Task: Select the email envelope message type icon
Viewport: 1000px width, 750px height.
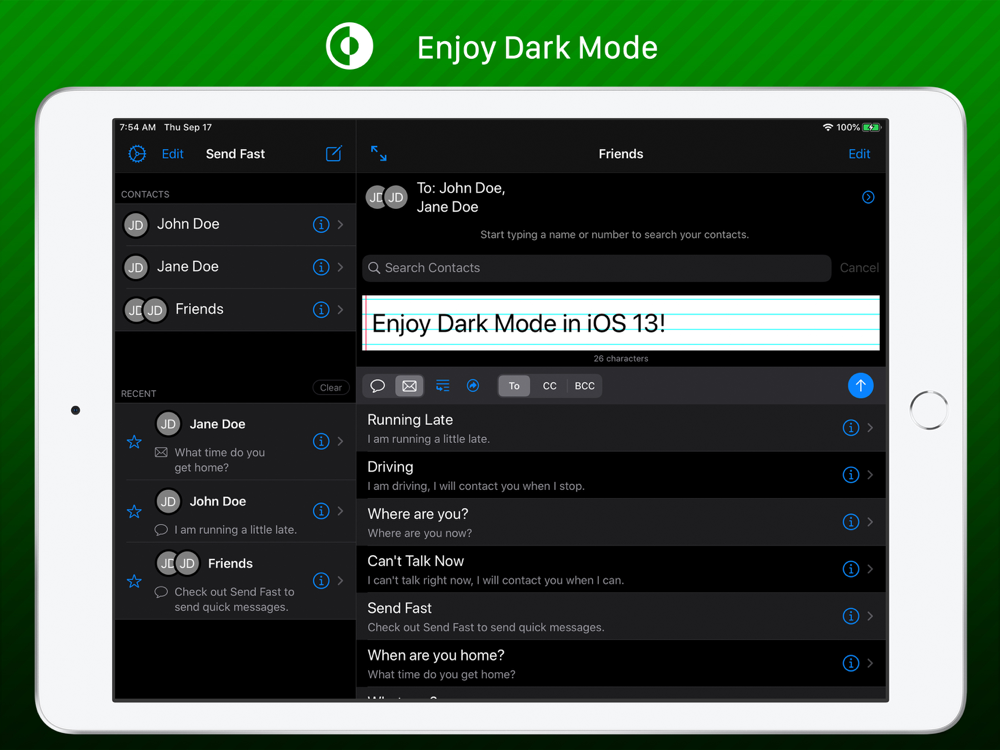Action: point(409,386)
